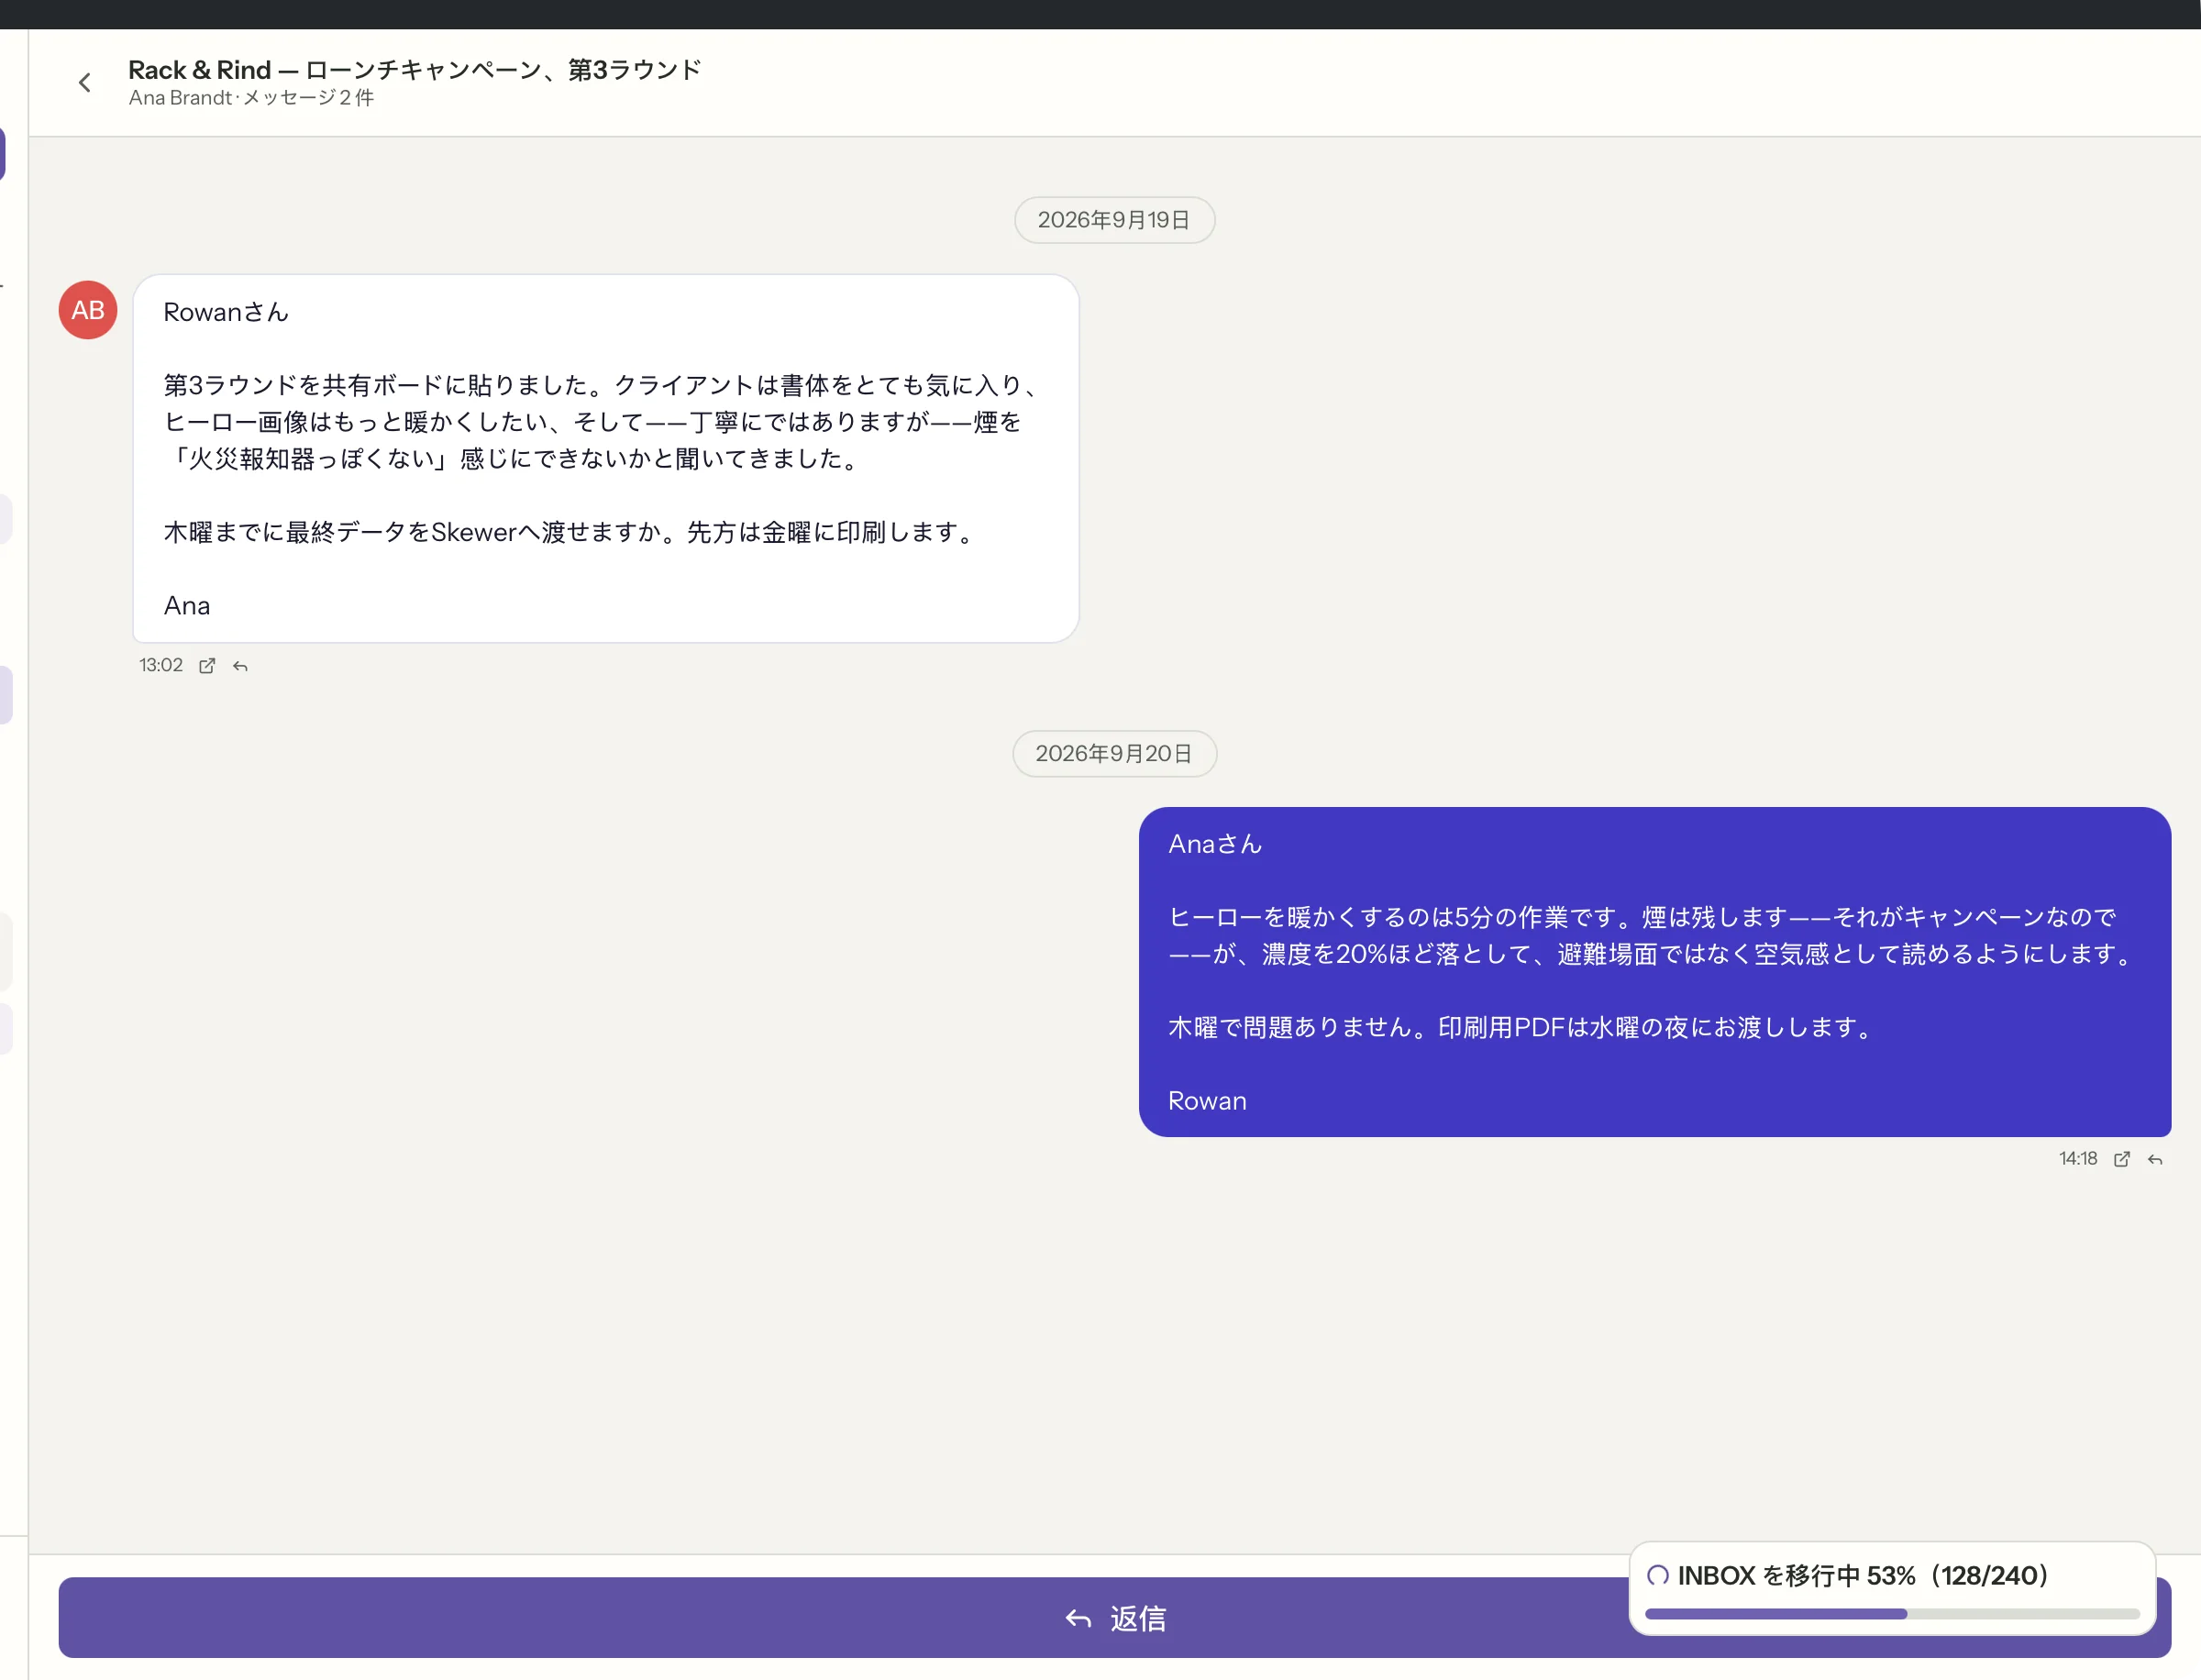Click Ana's message bubble starting Rowanさん
Screen dimensions: 2201x1680
click(x=606, y=458)
